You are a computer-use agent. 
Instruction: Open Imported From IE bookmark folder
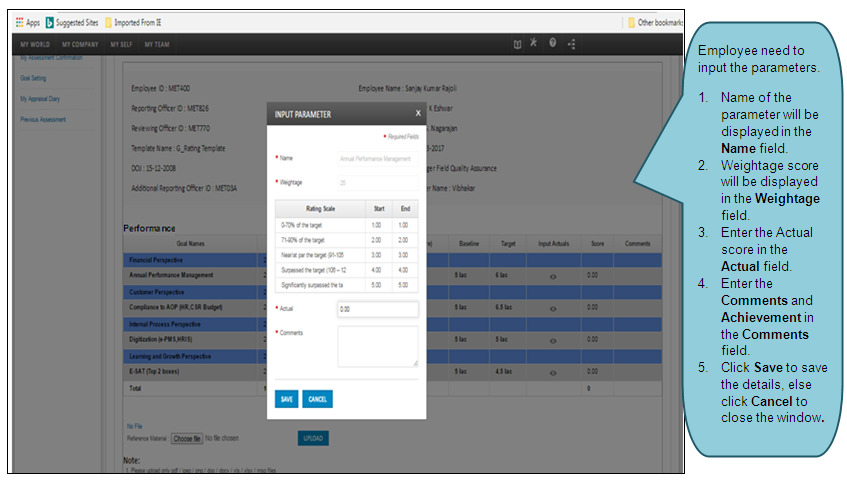133,23
